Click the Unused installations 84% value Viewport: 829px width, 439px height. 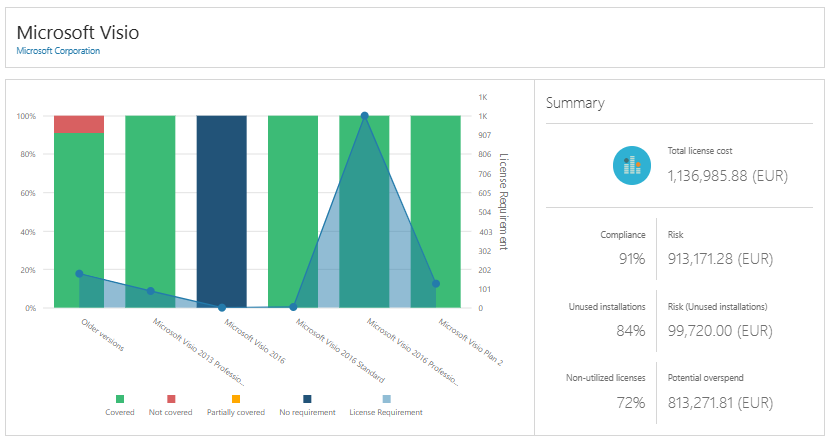tap(630, 330)
